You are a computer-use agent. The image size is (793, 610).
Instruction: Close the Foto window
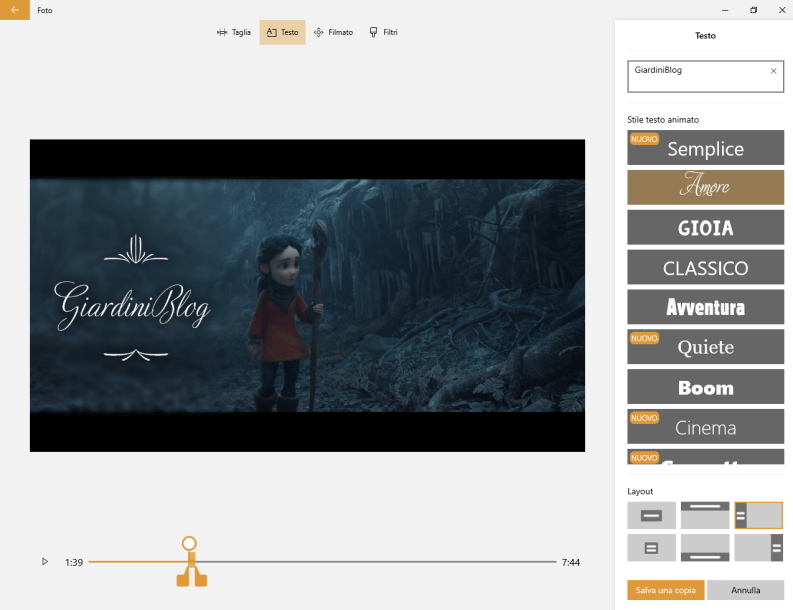[781, 10]
